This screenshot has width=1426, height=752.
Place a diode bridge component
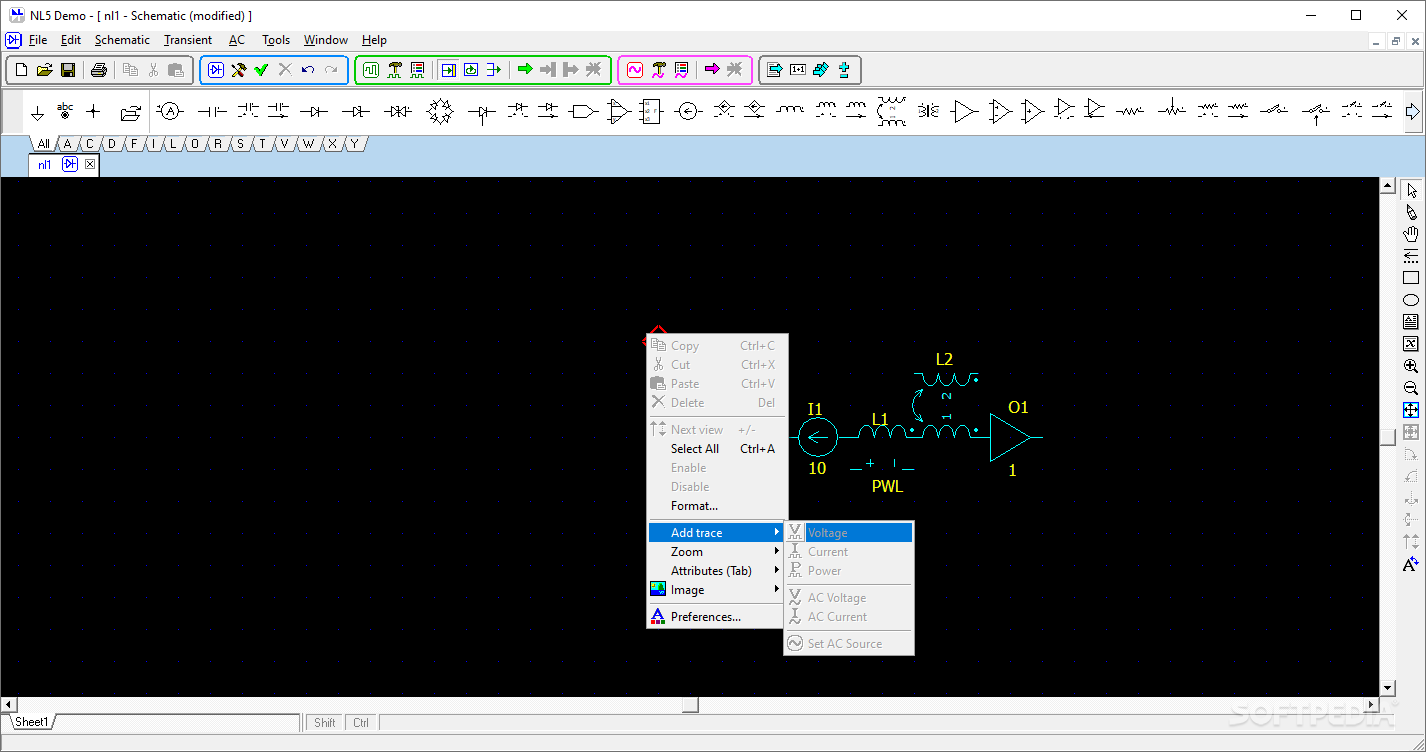click(440, 112)
